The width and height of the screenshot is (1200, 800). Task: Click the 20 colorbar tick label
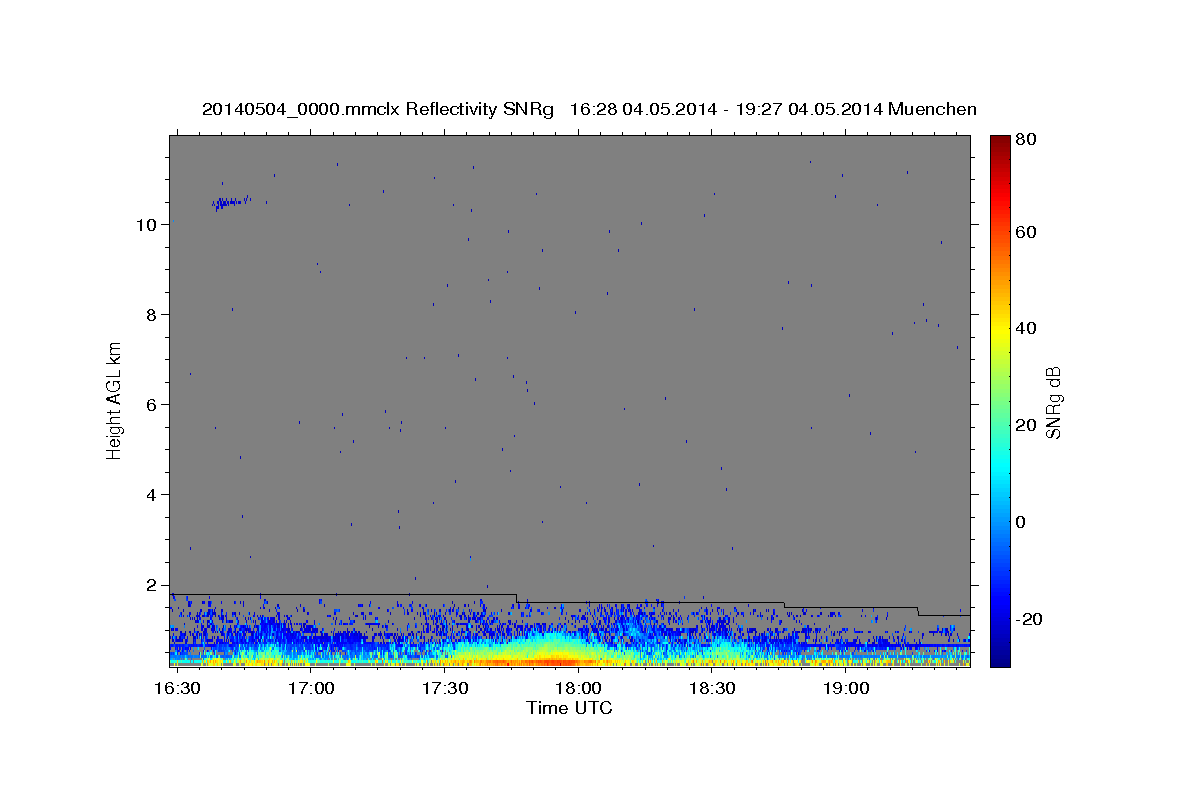pos(1028,425)
